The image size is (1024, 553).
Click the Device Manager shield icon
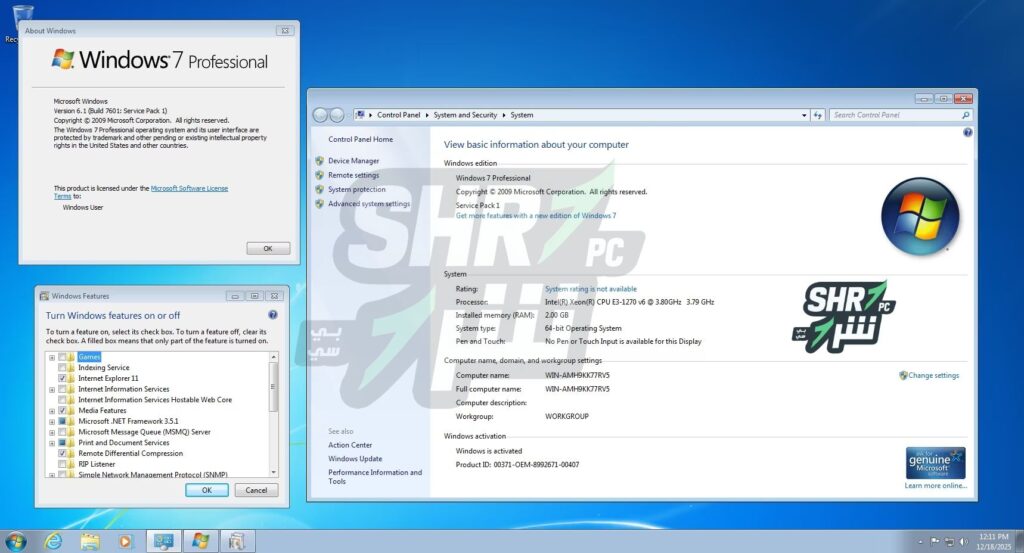point(319,161)
